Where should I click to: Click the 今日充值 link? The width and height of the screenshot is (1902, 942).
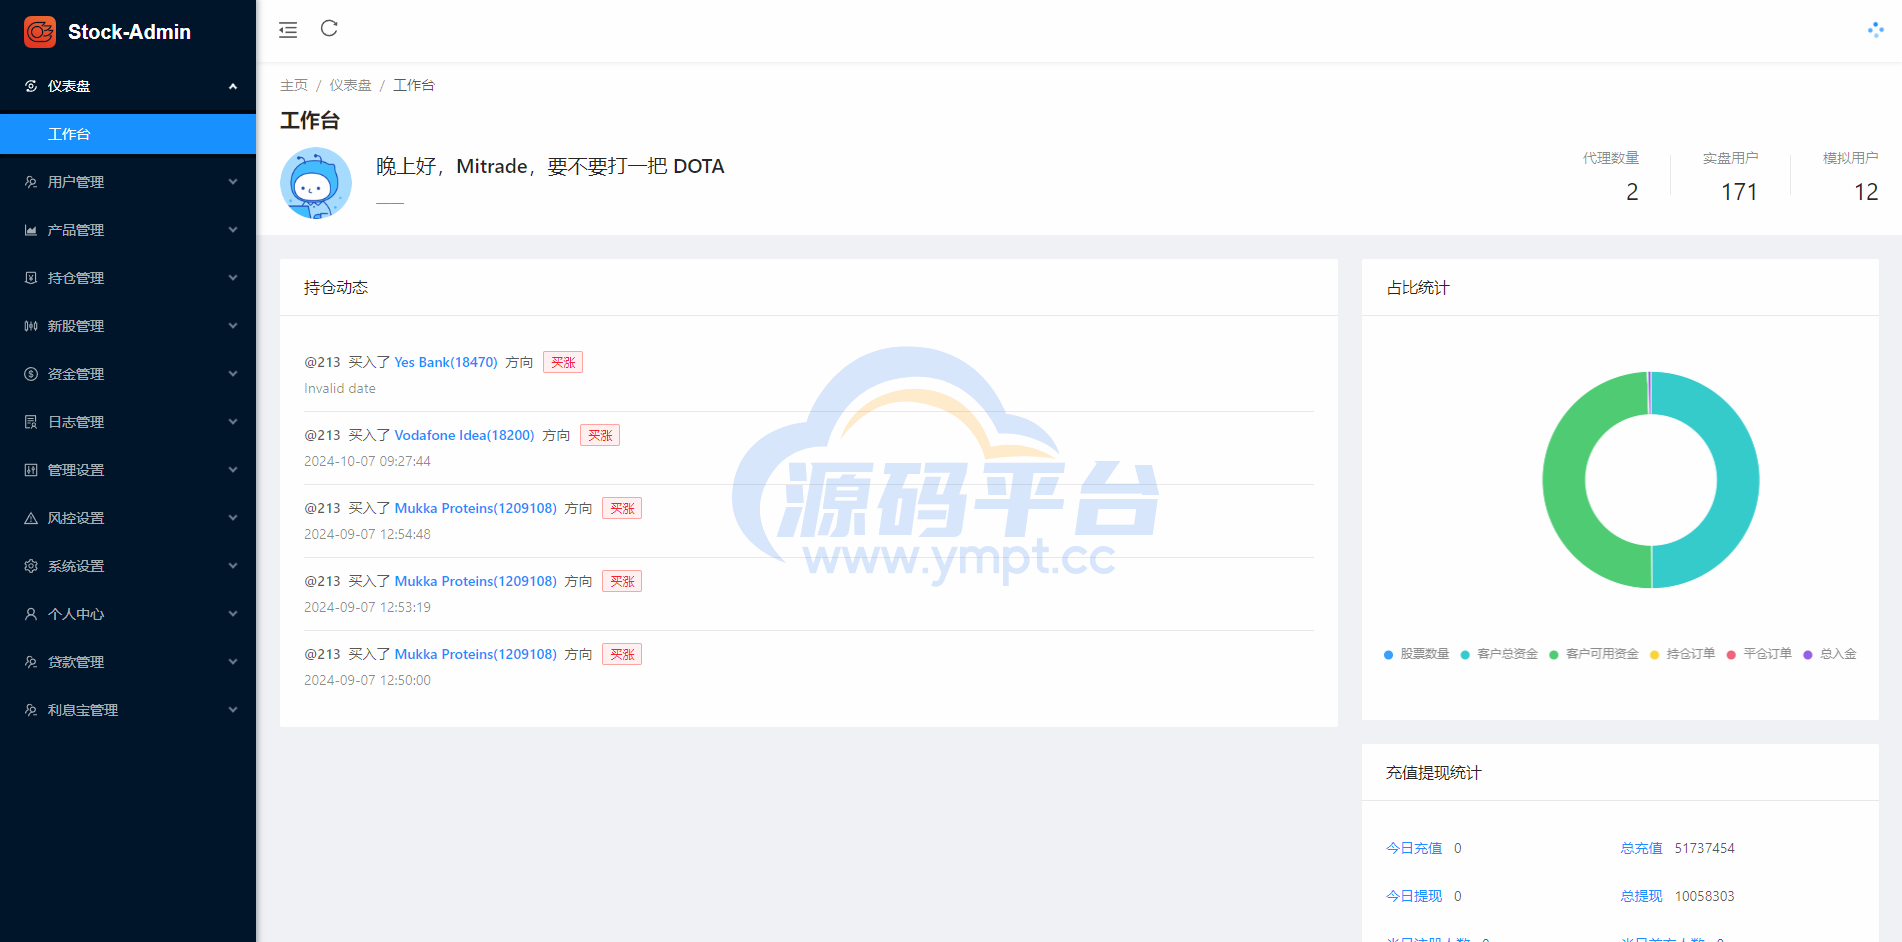pos(1414,848)
